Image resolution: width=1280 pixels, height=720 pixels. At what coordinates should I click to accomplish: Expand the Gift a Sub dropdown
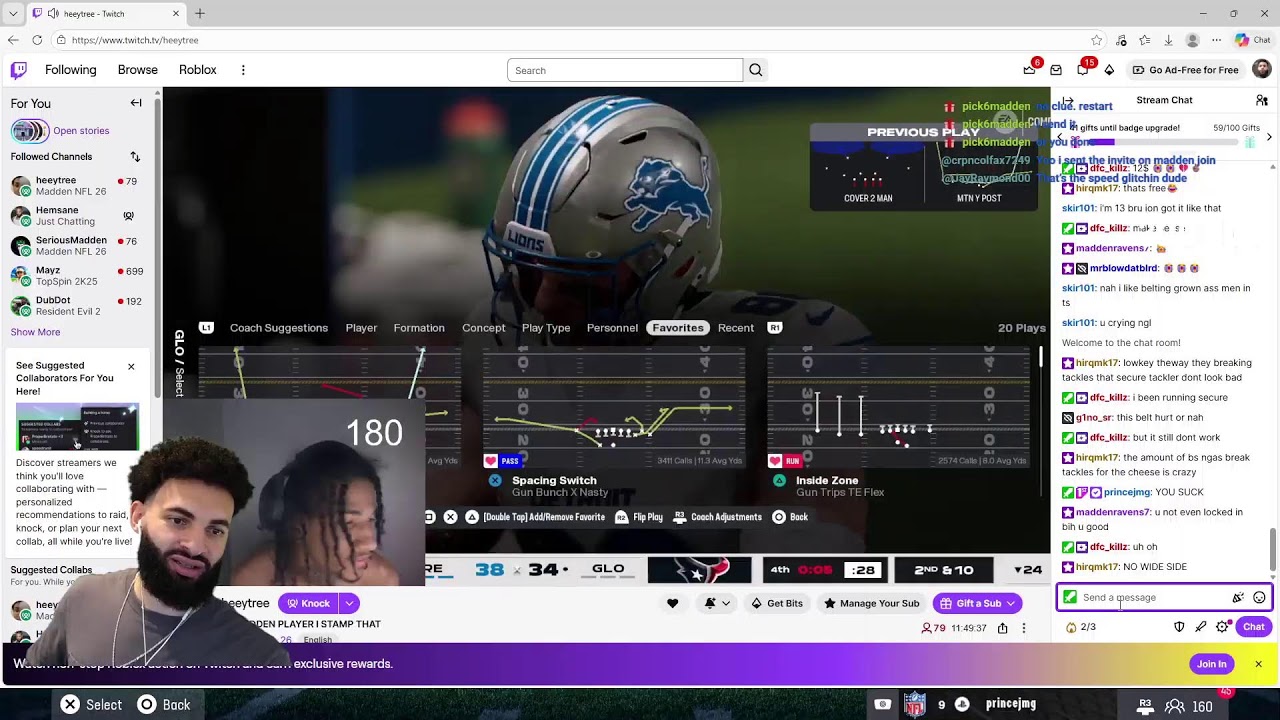coord(1011,603)
